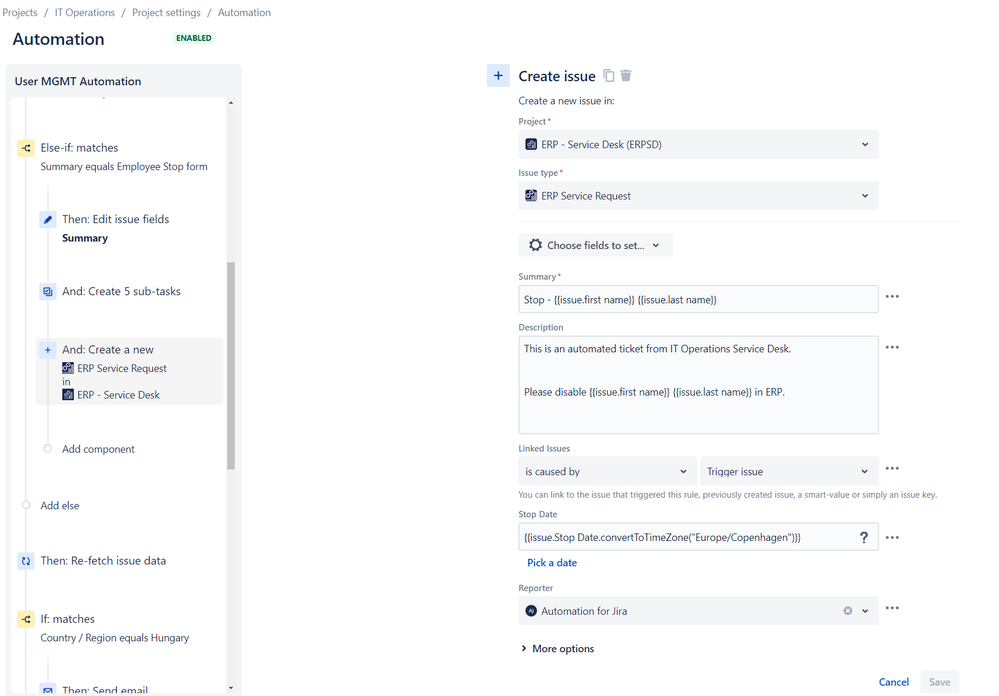The width and height of the screenshot is (999, 696).
Task: Open the Project dropdown ERP - Service Desk
Action: click(698, 145)
